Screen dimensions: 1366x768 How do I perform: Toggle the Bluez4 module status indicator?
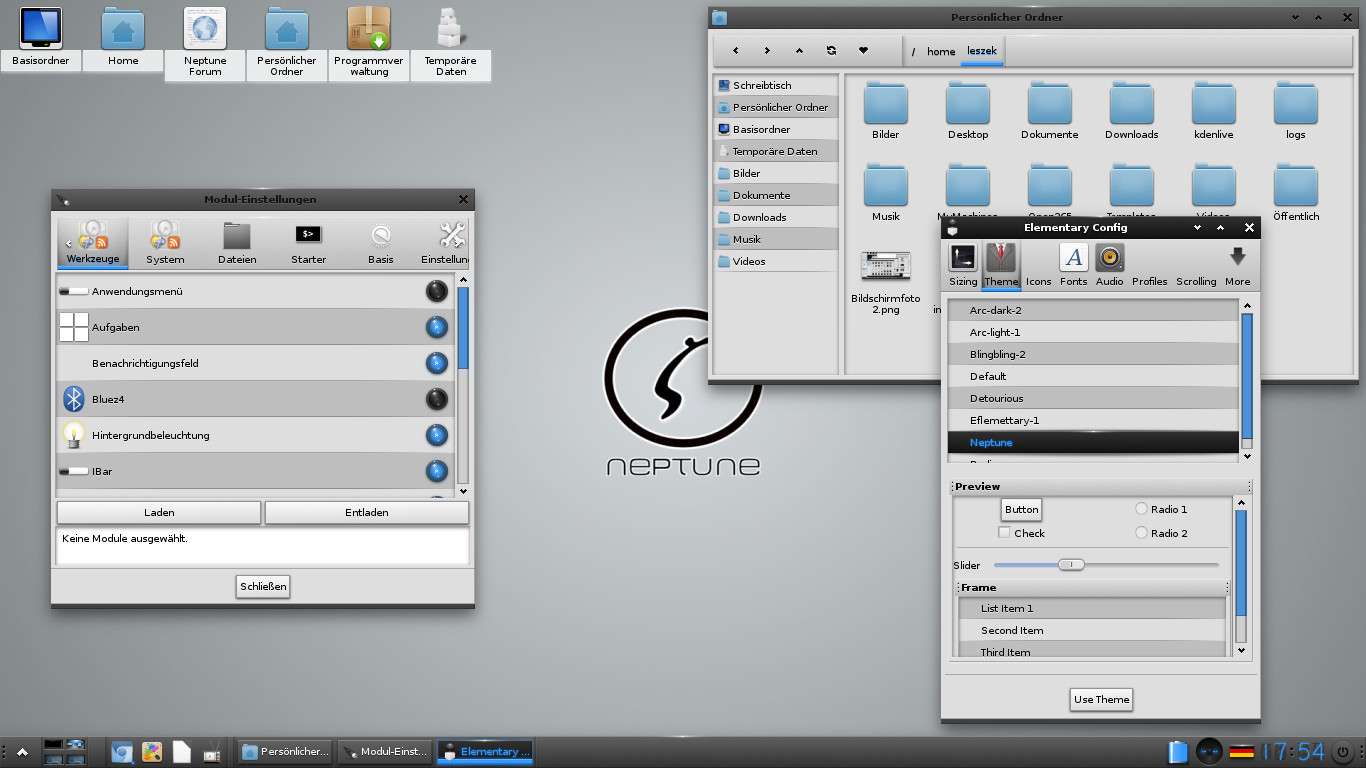(x=437, y=399)
